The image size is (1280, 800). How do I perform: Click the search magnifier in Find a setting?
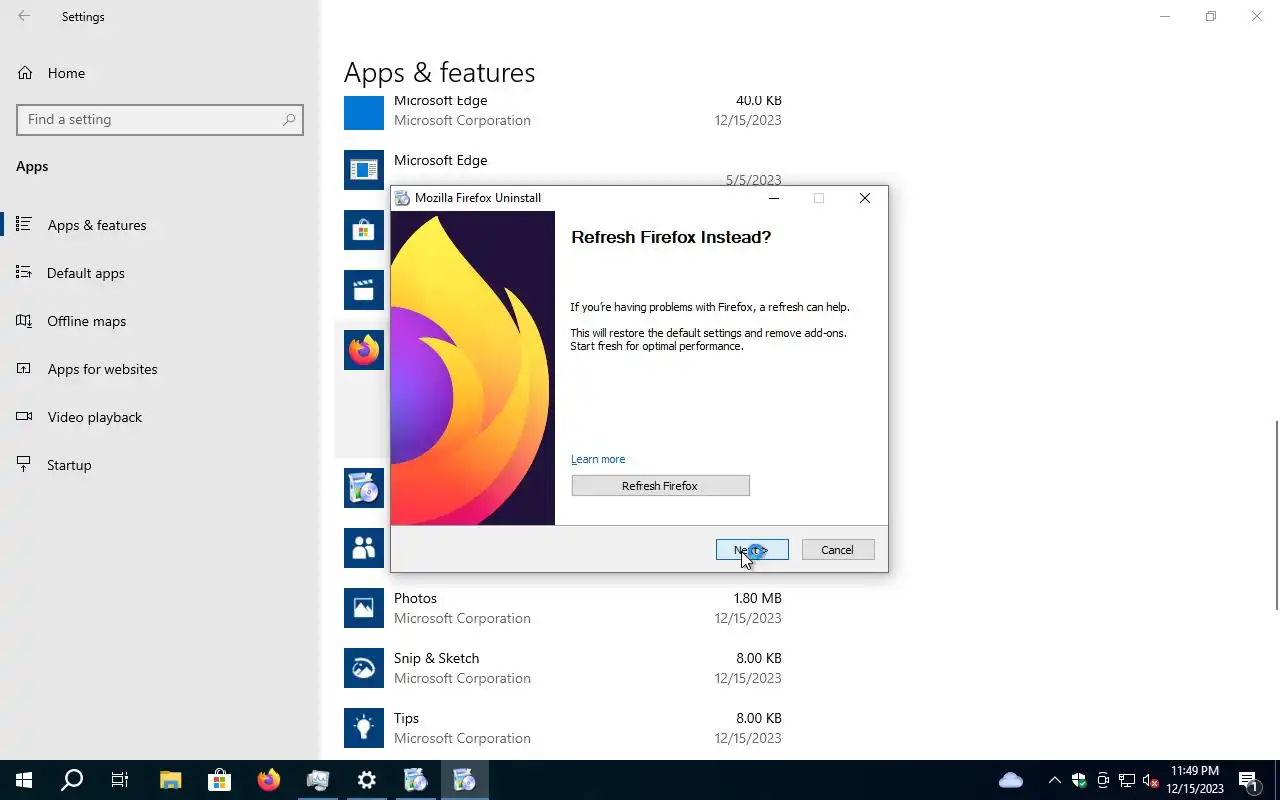(289, 119)
